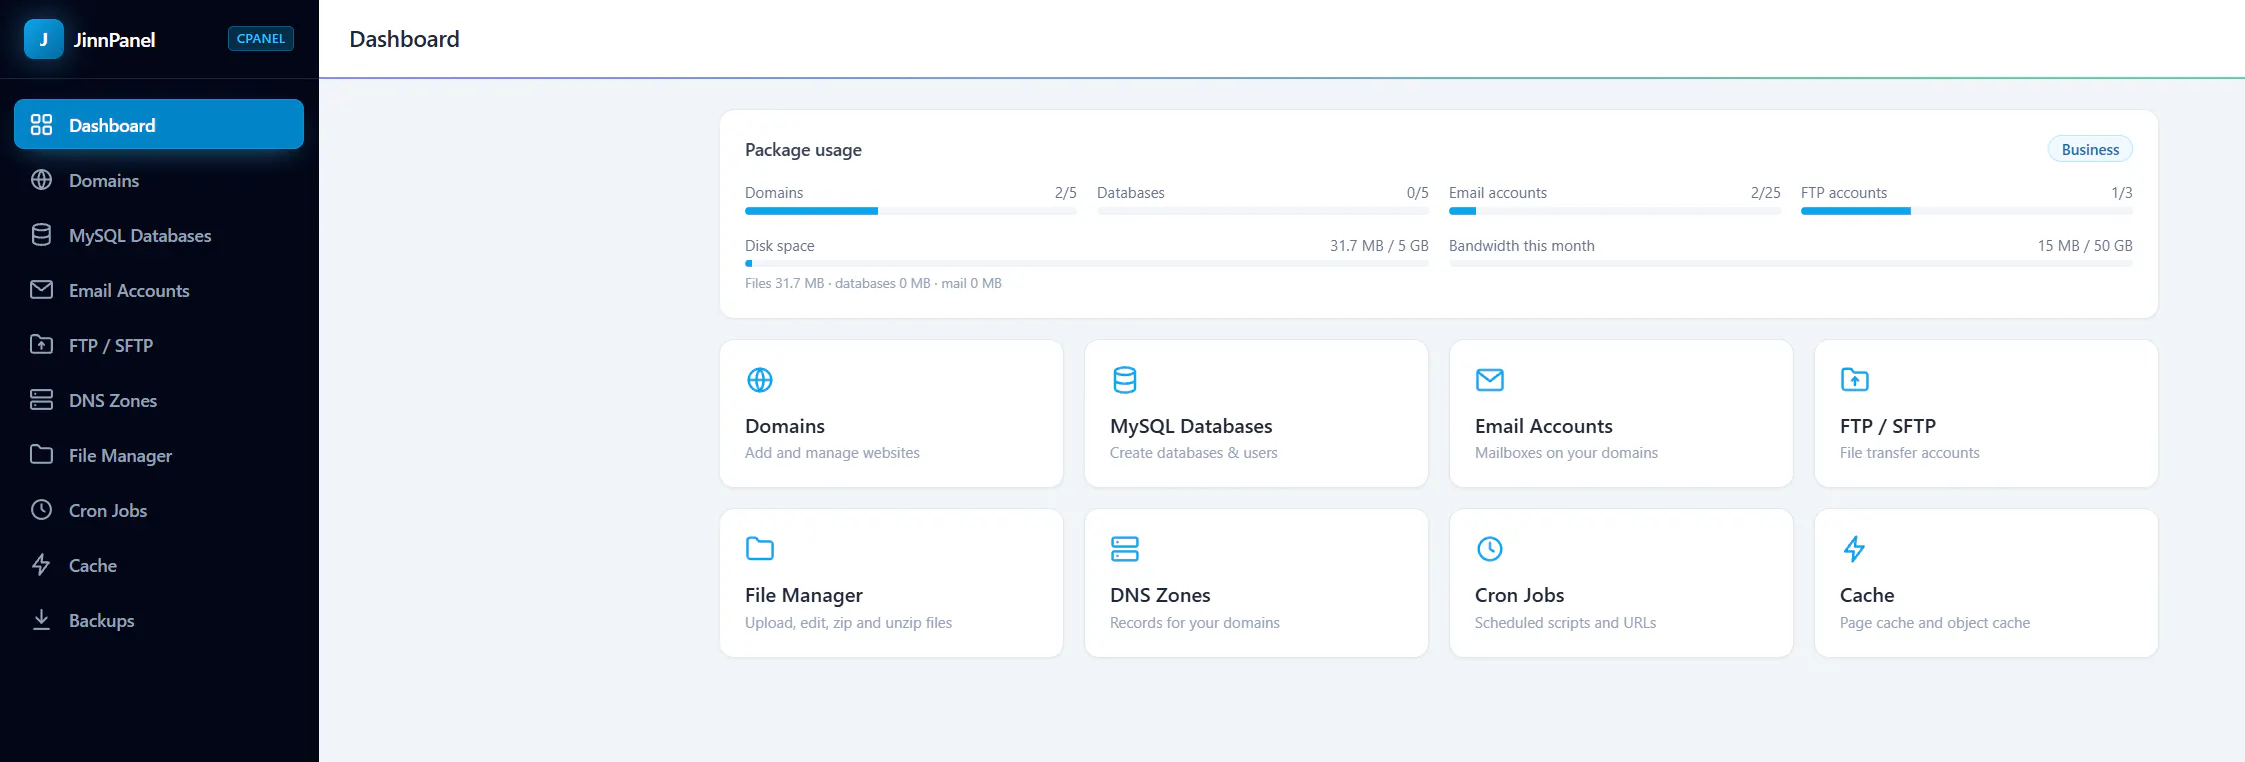Image resolution: width=2245 pixels, height=762 pixels.
Task: Click the clock icon on the Cron Jobs card
Action: [x=1490, y=549]
